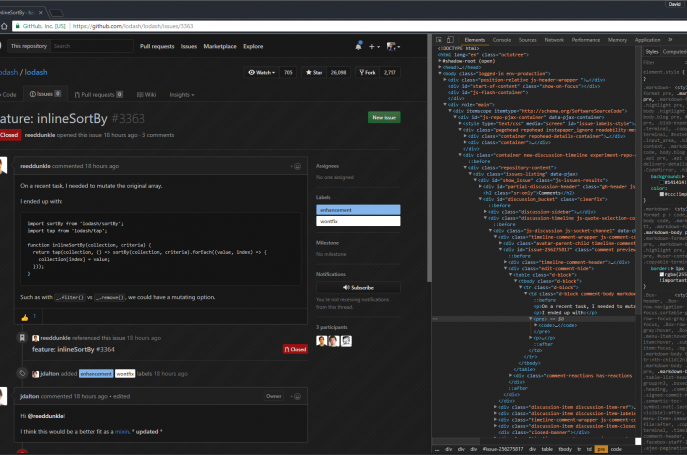This screenshot has width=687, height=455.
Task: Expand the code element node
Action: pos(535,325)
